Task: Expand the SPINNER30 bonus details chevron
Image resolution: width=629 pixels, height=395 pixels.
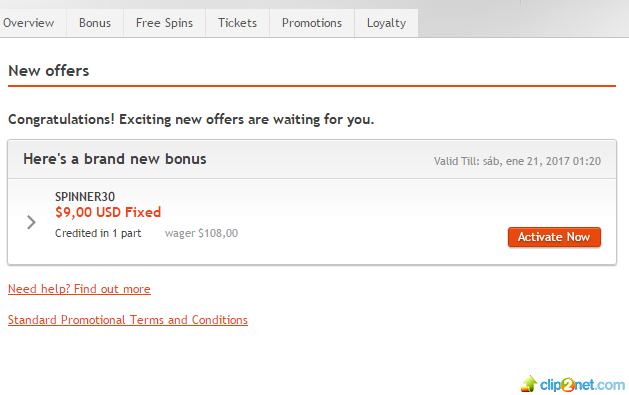Action: [x=31, y=222]
